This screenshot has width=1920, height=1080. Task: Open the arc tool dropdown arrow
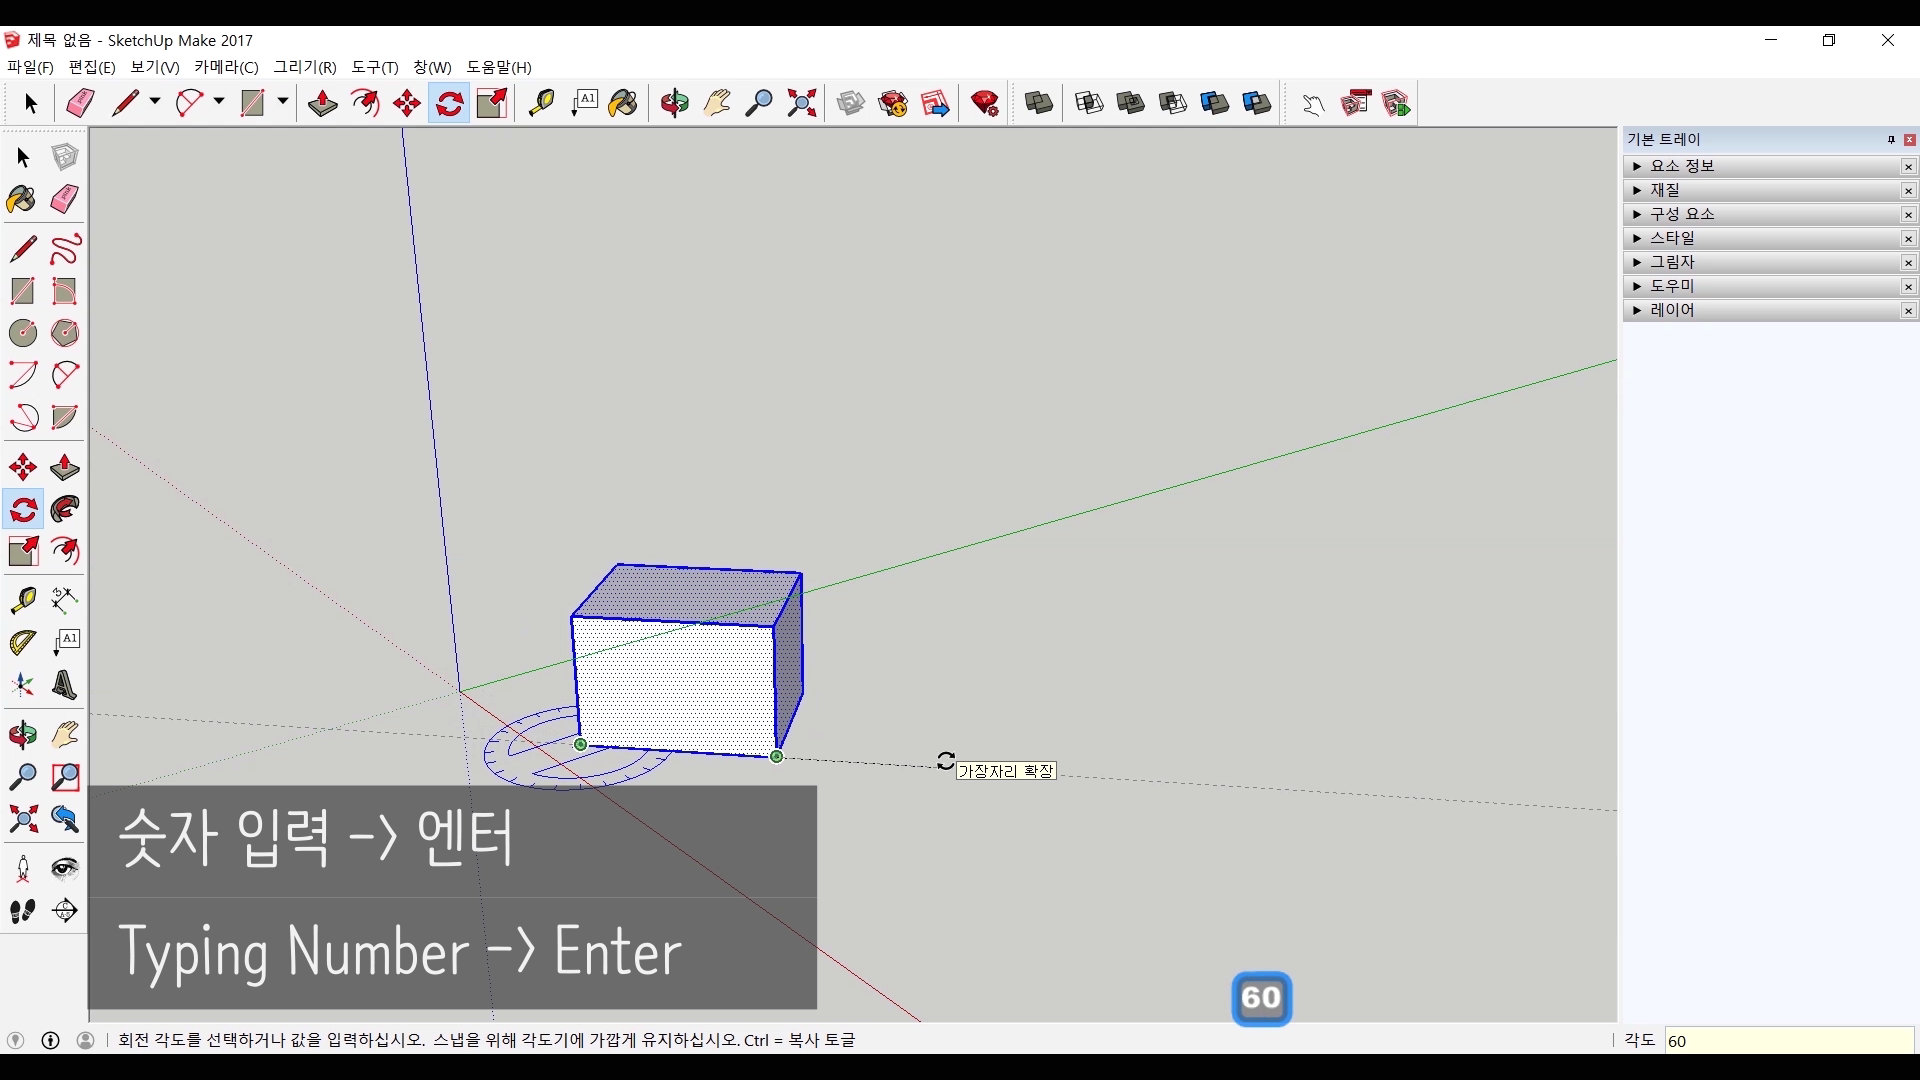pos(219,102)
